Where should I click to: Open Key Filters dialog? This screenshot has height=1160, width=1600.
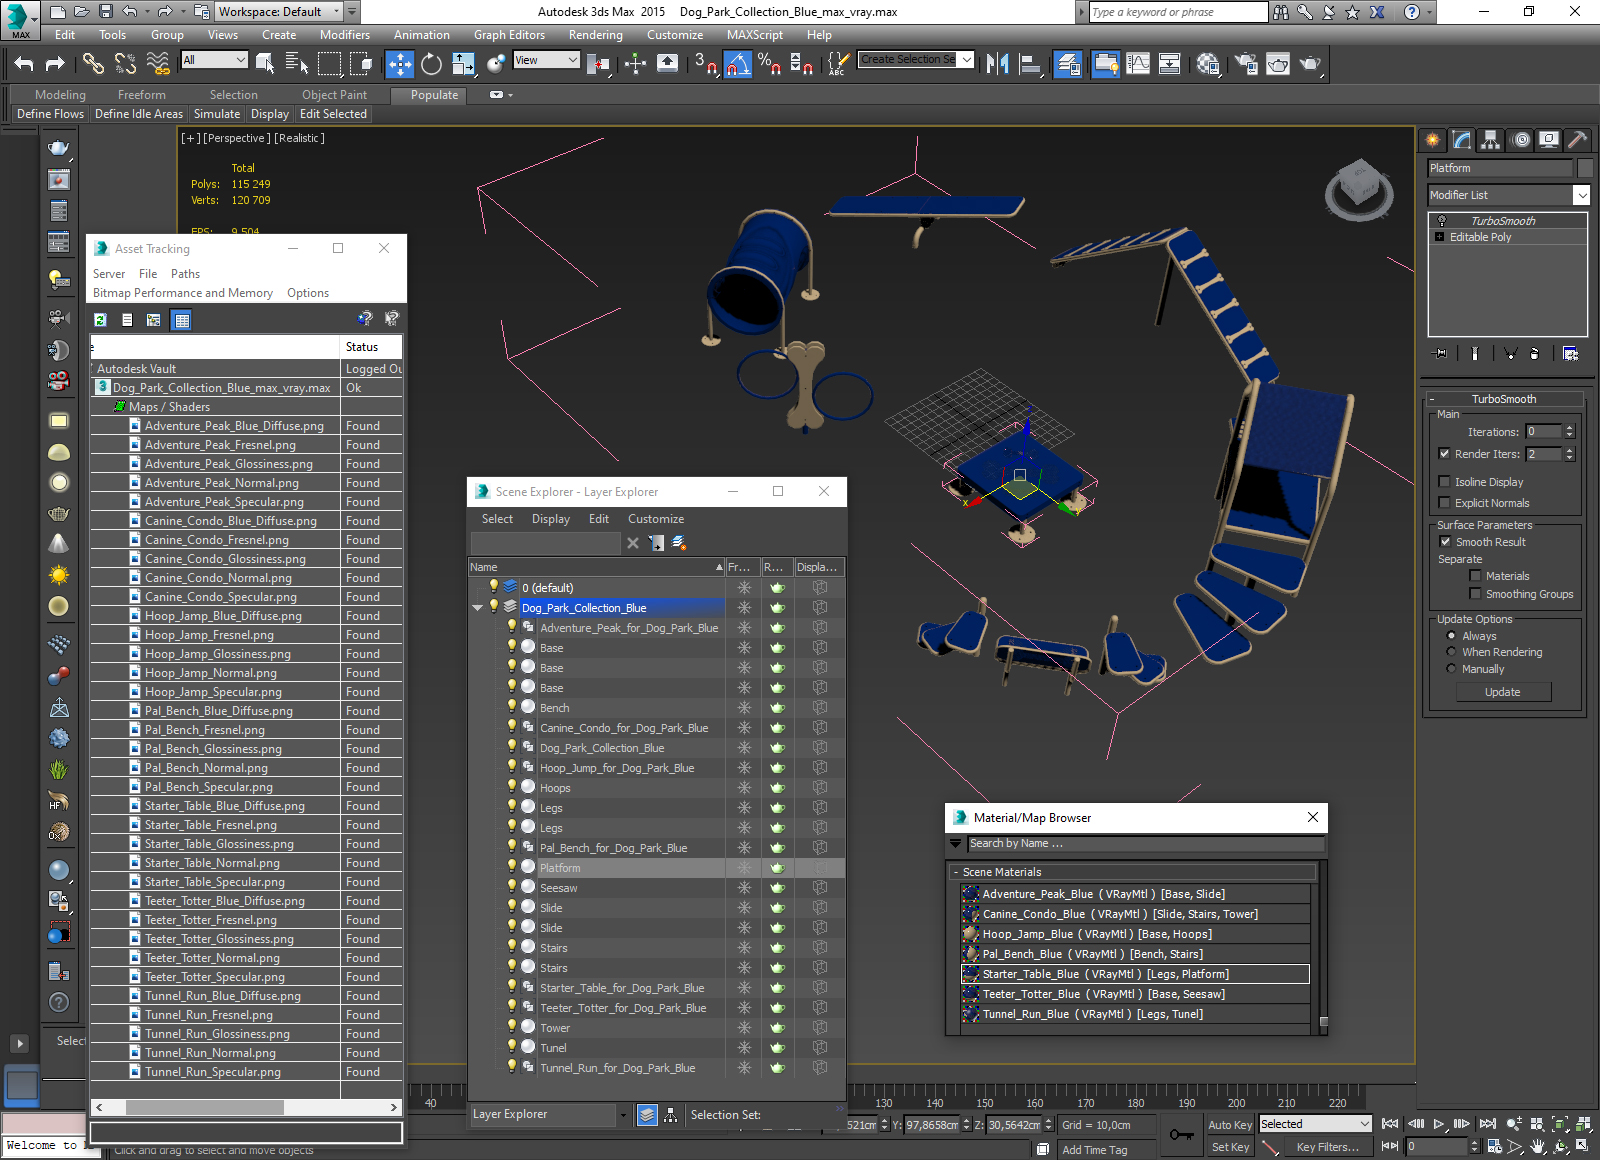1327,1147
